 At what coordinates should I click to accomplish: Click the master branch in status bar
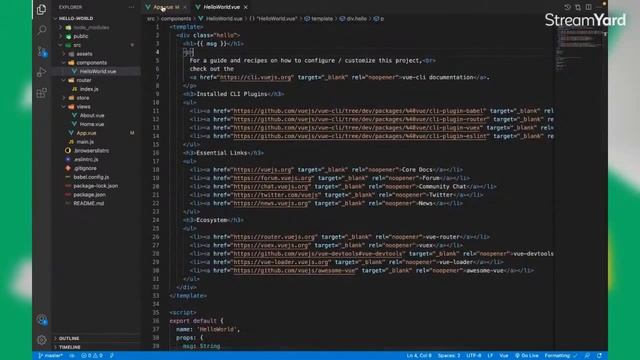click(x=50, y=356)
